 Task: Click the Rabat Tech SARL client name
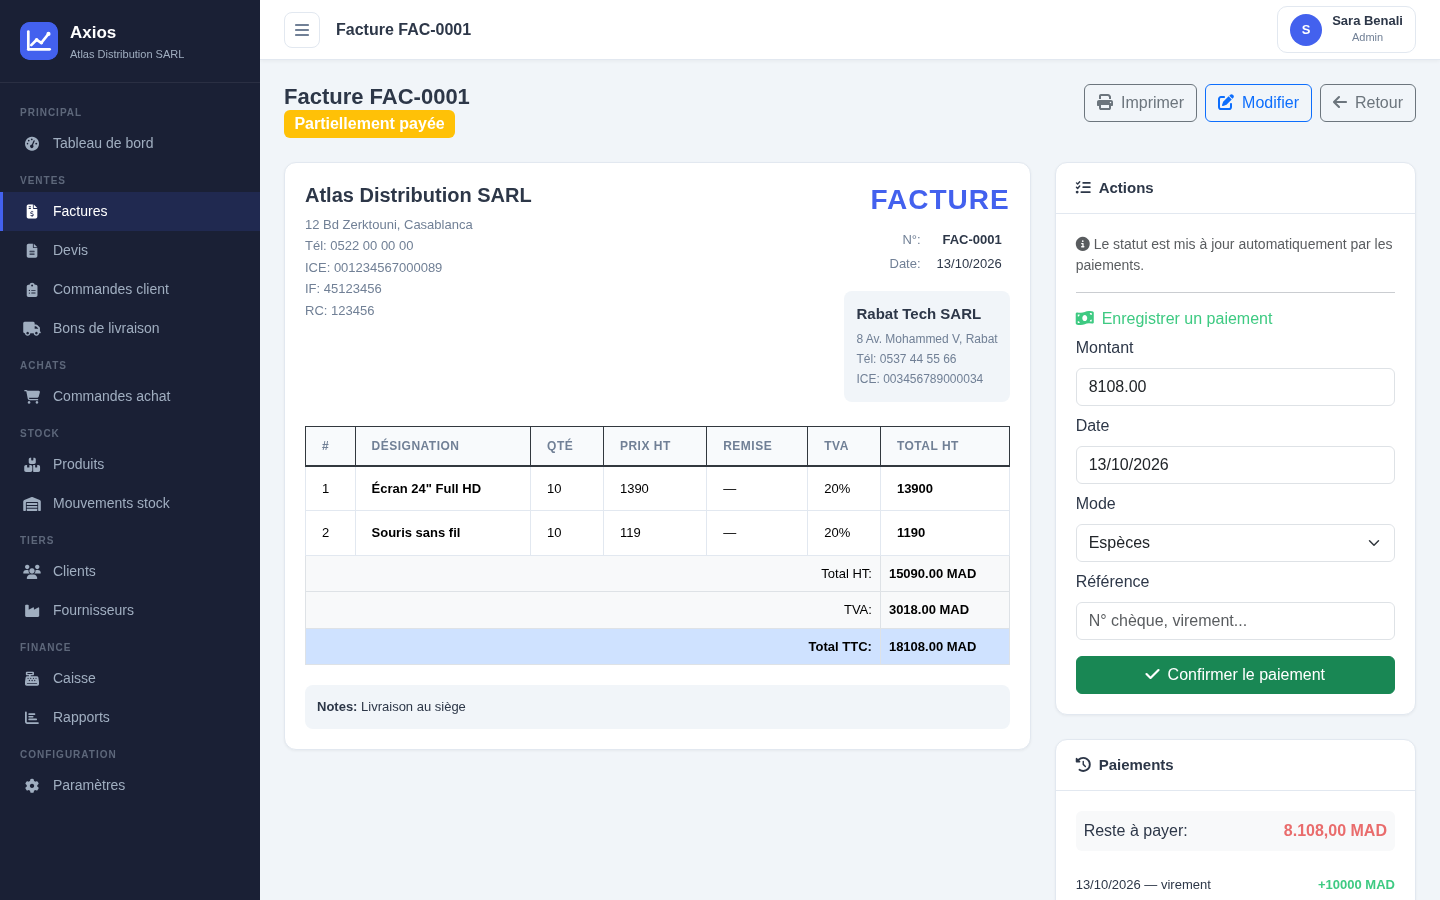coord(918,314)
